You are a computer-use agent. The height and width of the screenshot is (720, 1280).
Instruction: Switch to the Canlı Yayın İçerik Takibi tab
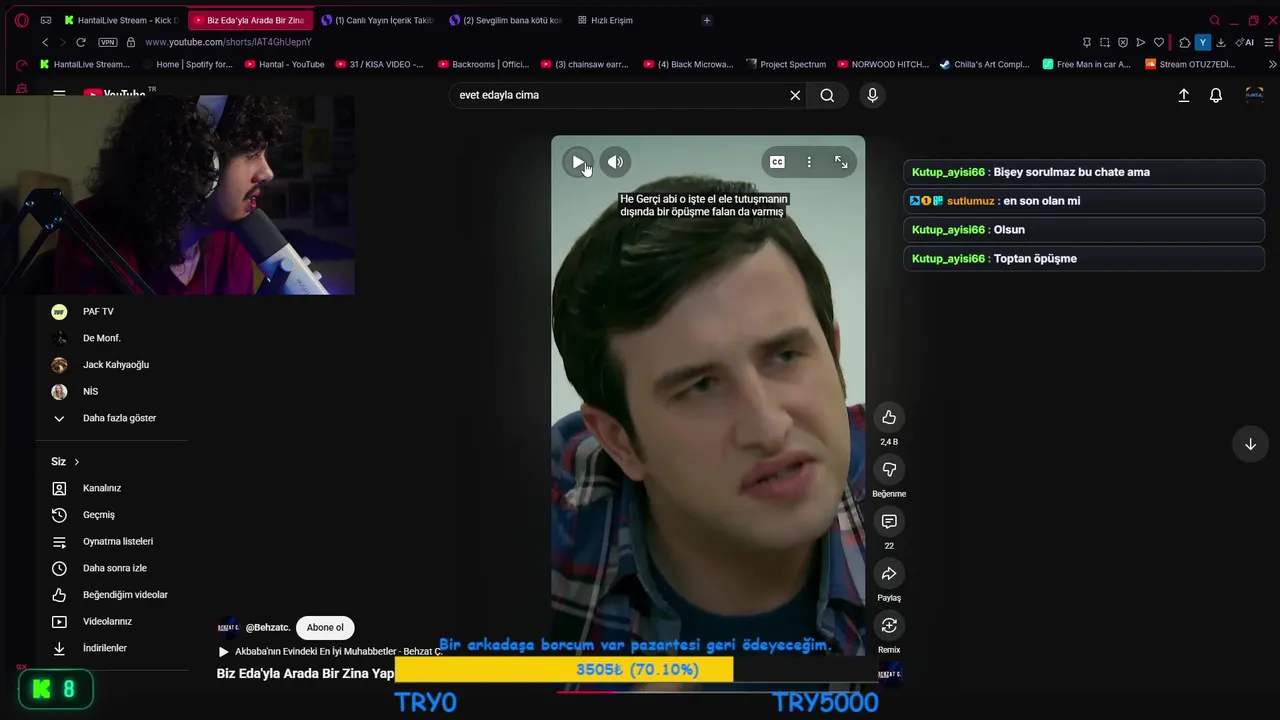pyautogui.click(x=377, y=20)
